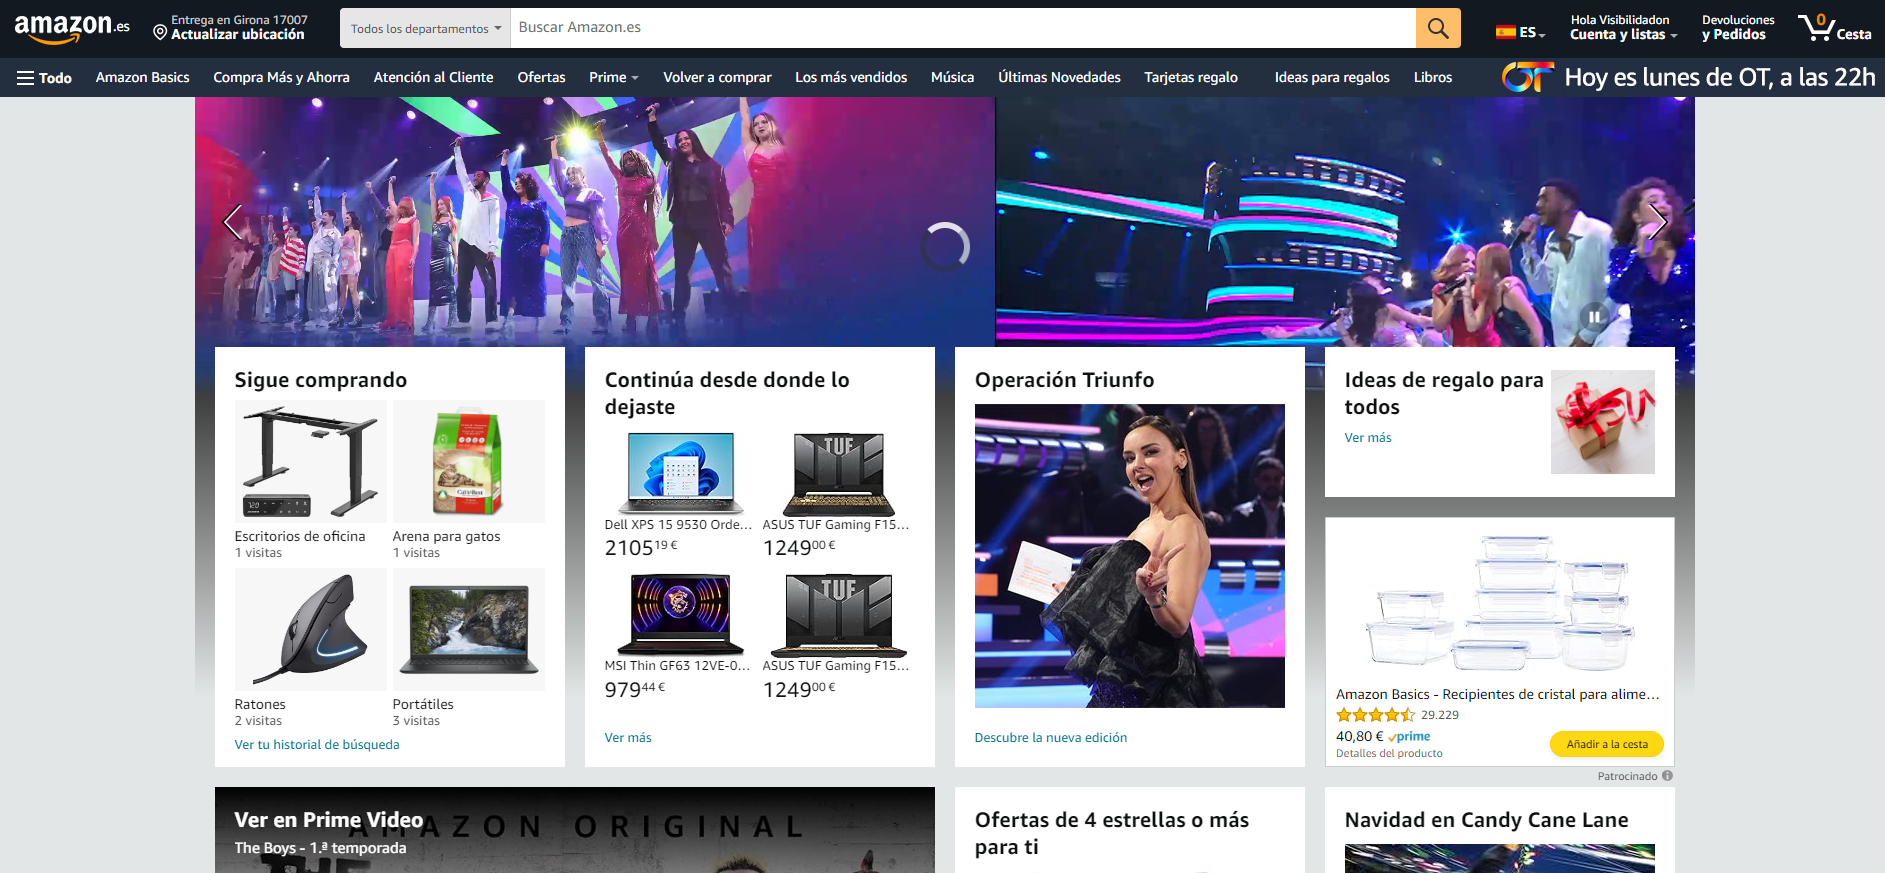
Task: Click the next carousel arrow
Action: click(1656, 222)
